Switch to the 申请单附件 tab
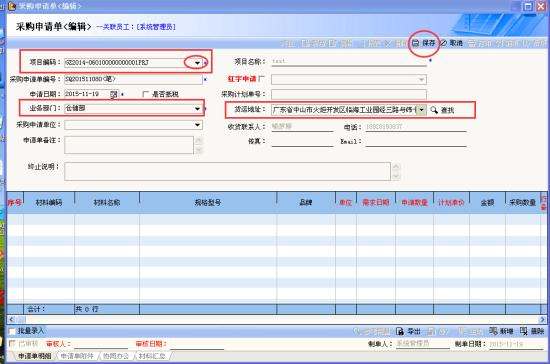Viewport: 550px width, 364px height. [x=77, y=356]
